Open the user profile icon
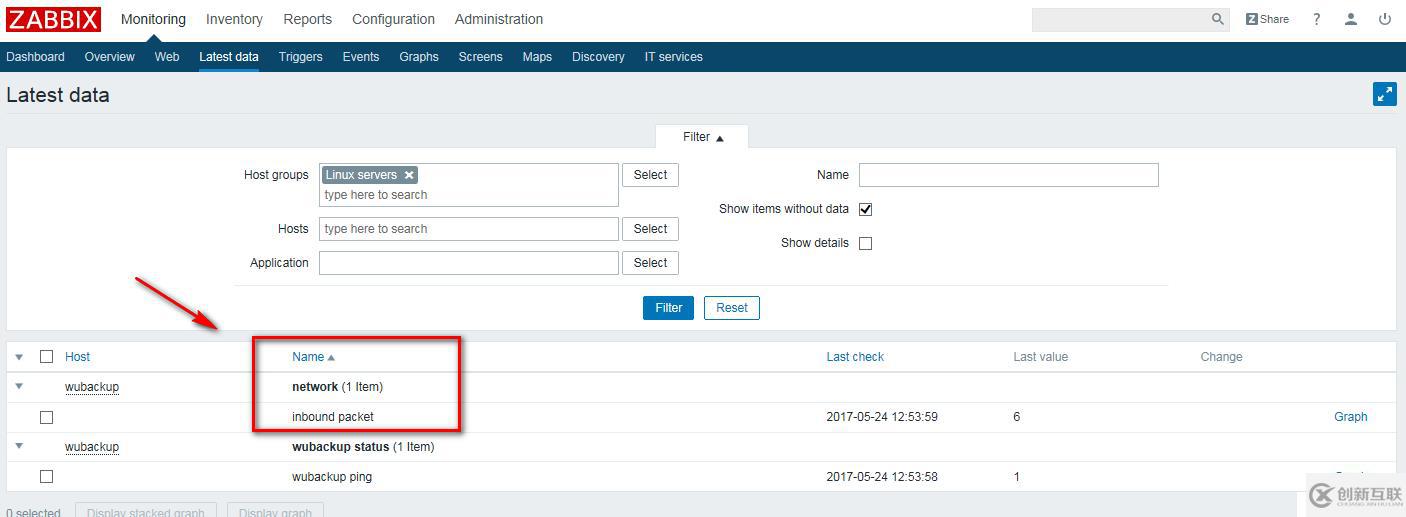1406x517 pixels. 1351,19
